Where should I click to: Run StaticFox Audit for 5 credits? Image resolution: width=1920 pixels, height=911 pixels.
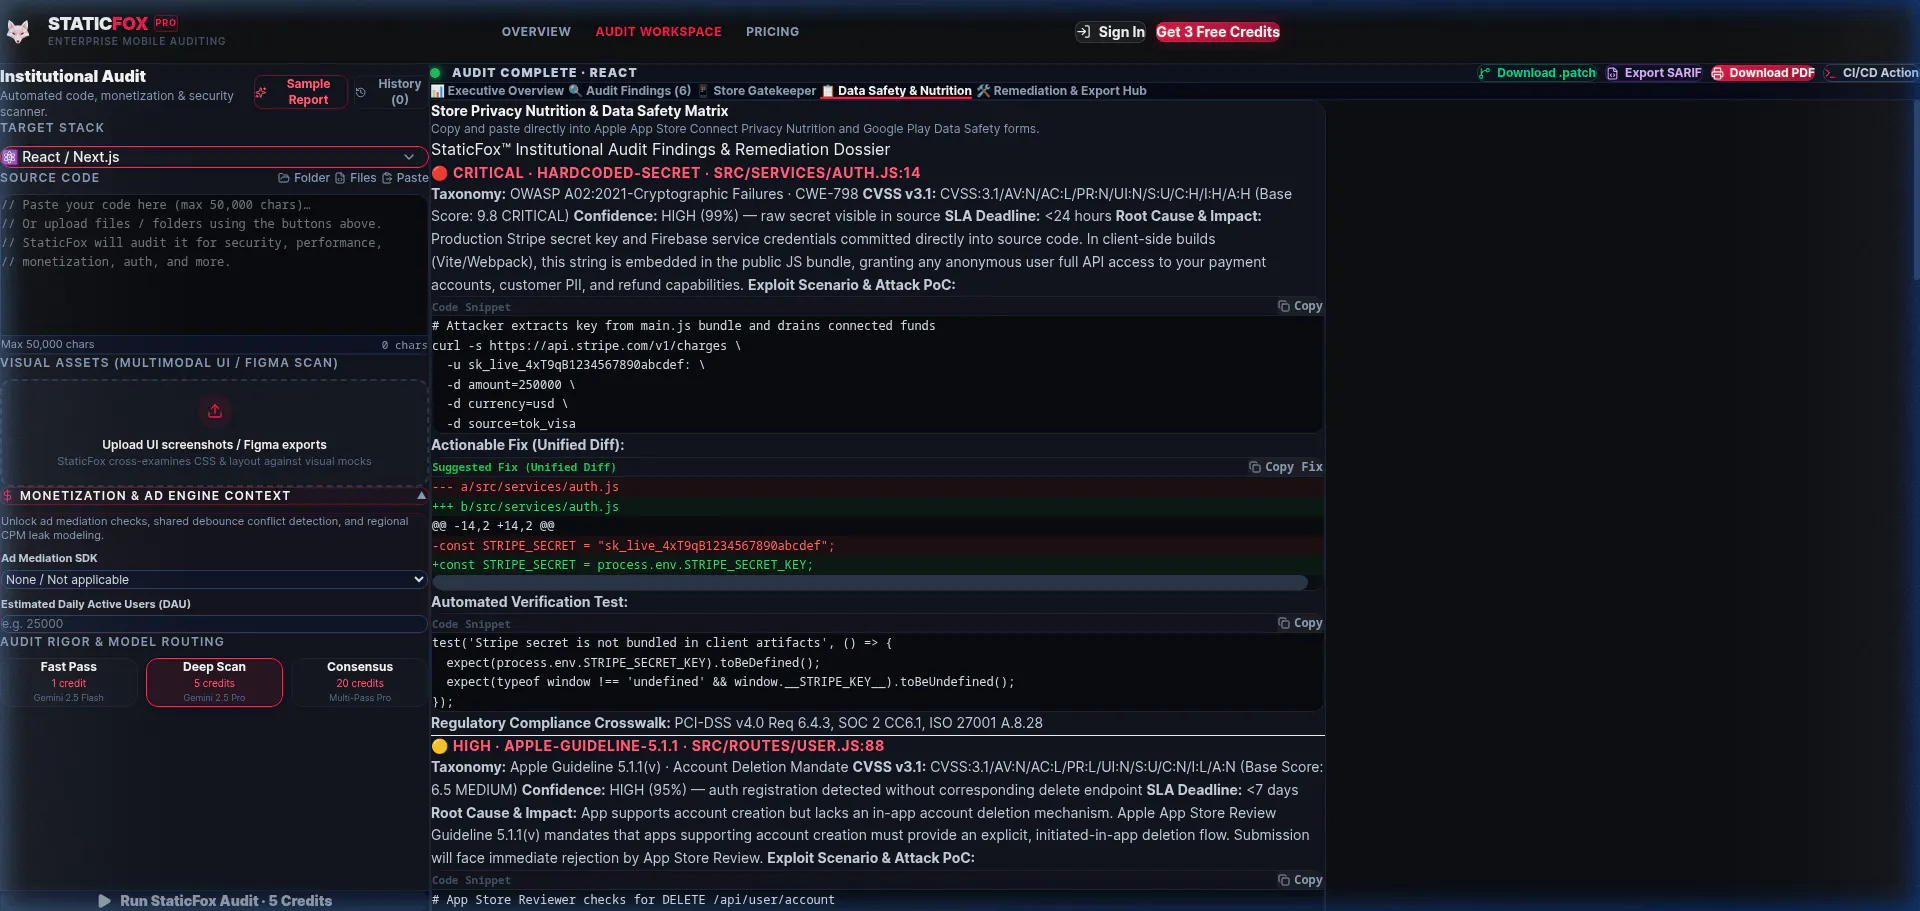pyautogui.click(x=214, y=901)
